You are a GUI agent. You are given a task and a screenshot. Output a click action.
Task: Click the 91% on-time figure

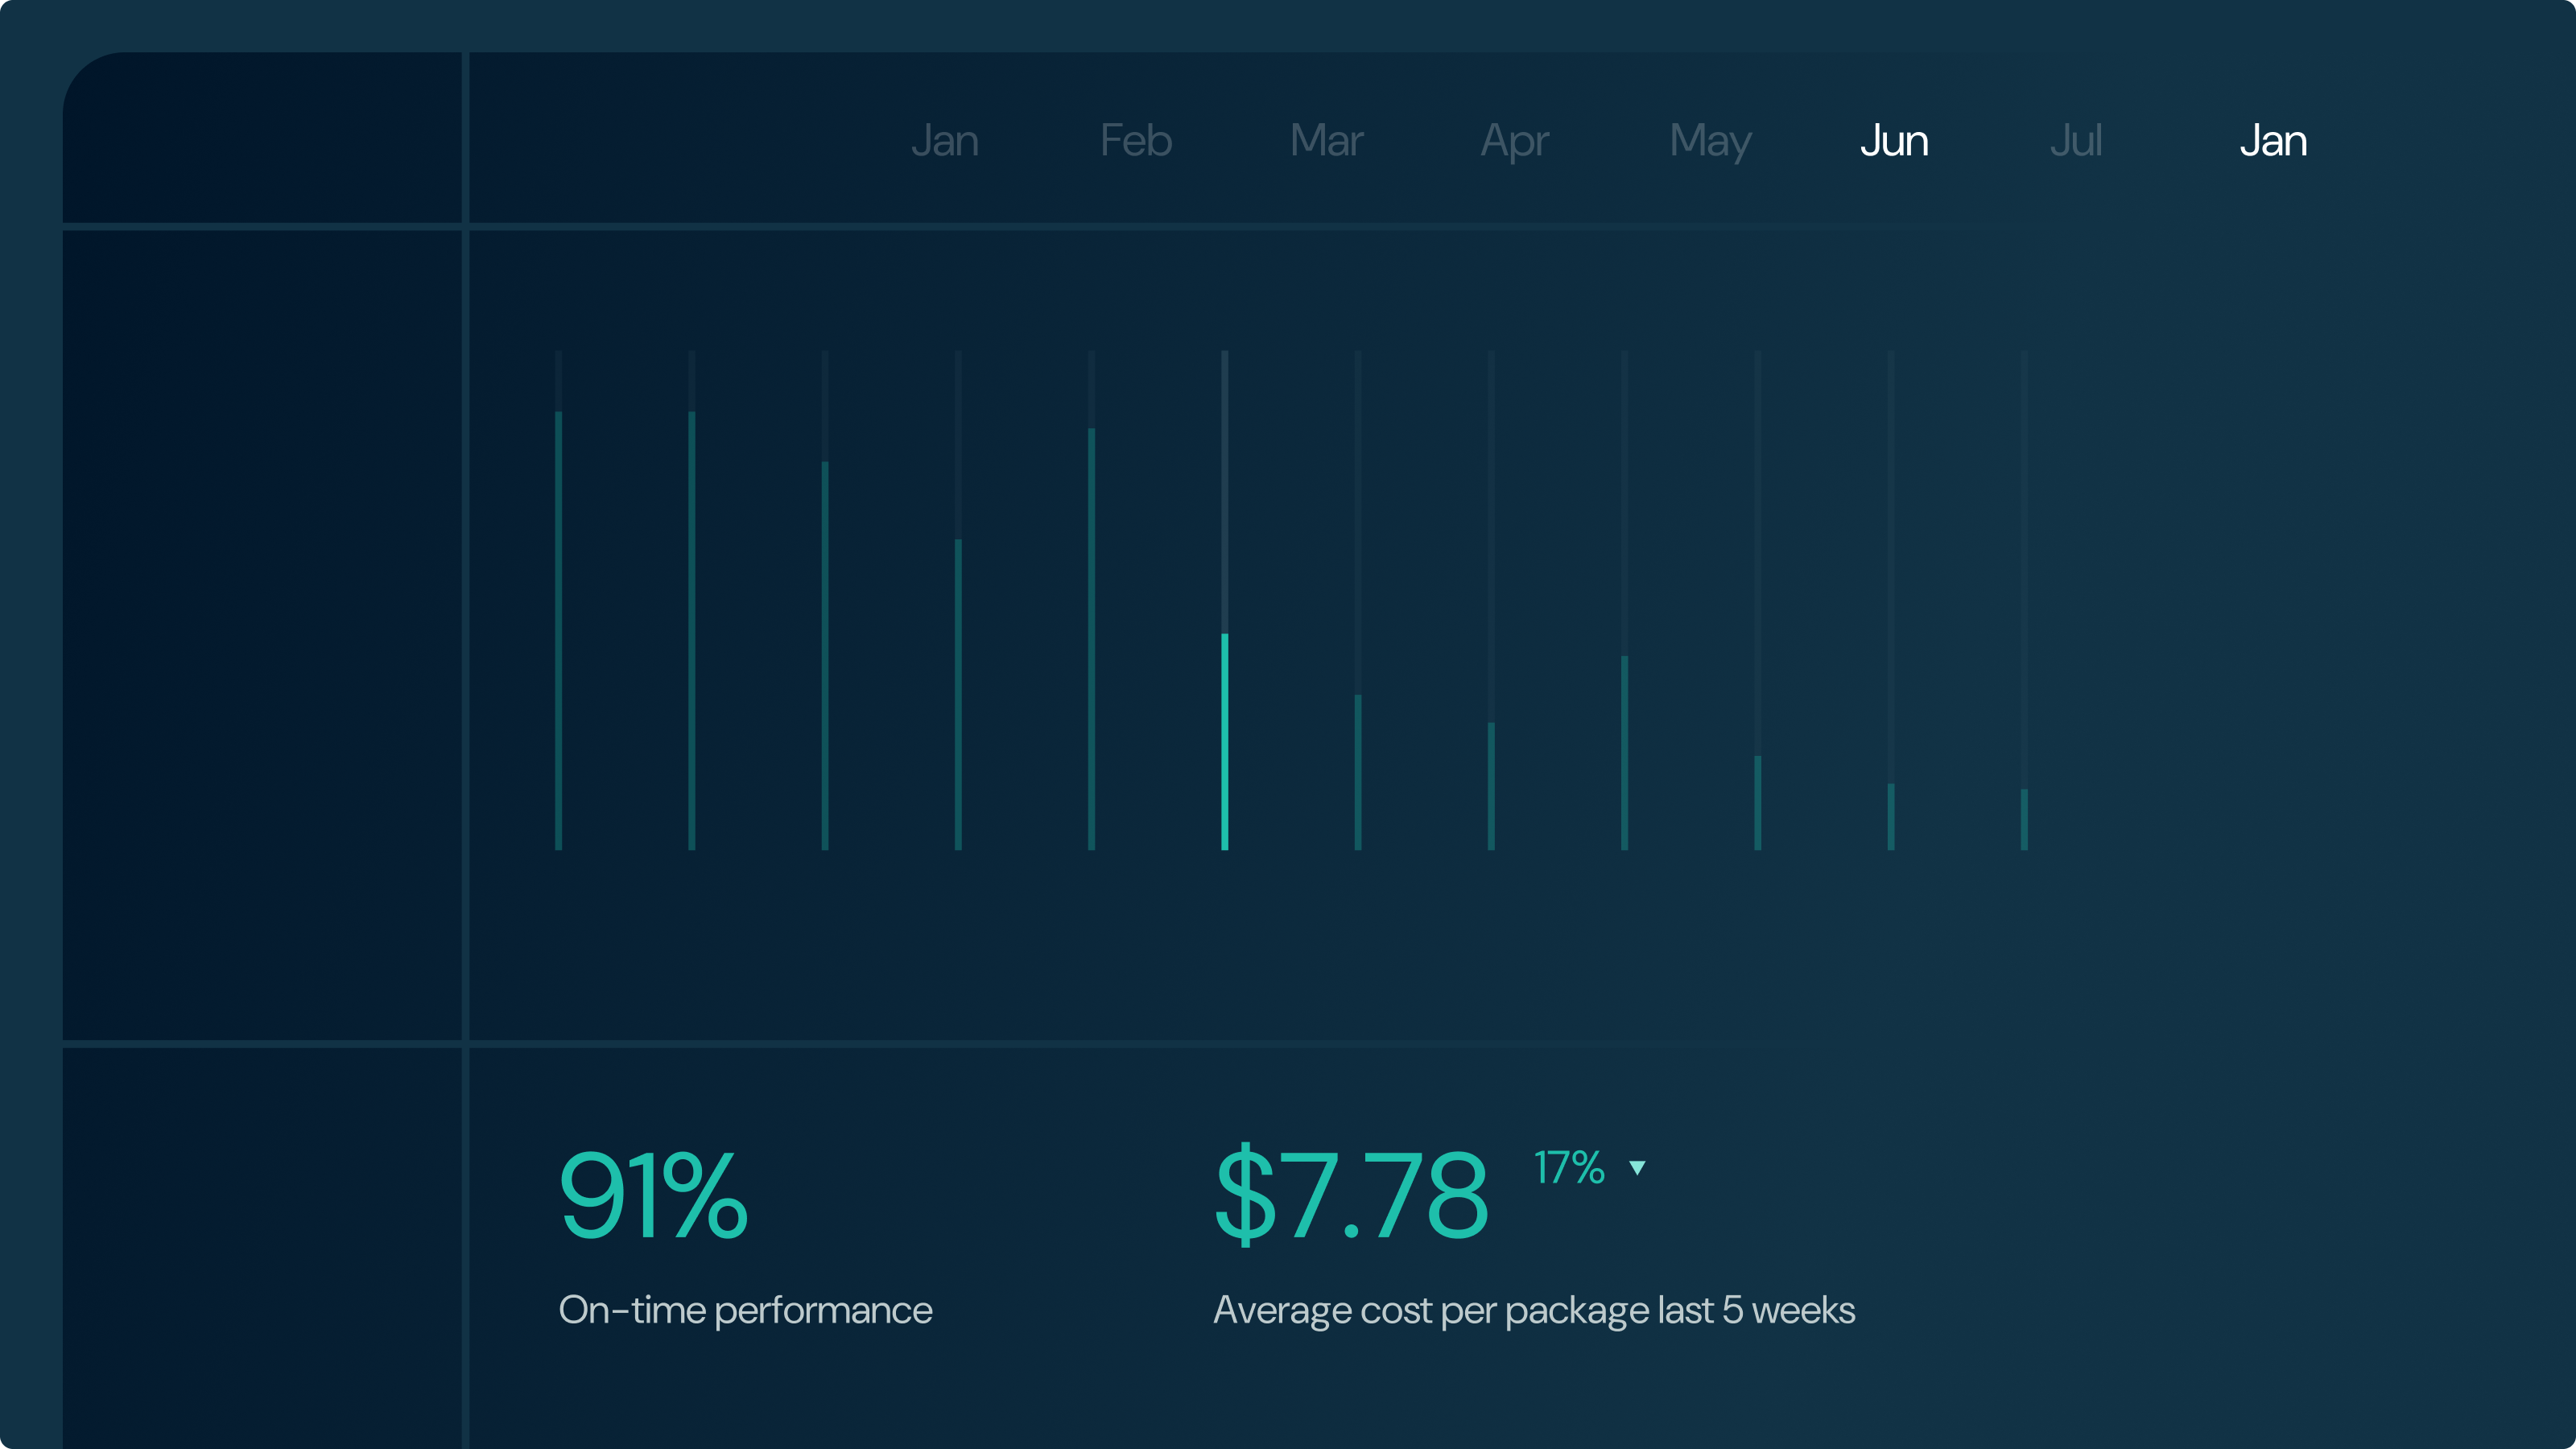[x=653, y=1195]
